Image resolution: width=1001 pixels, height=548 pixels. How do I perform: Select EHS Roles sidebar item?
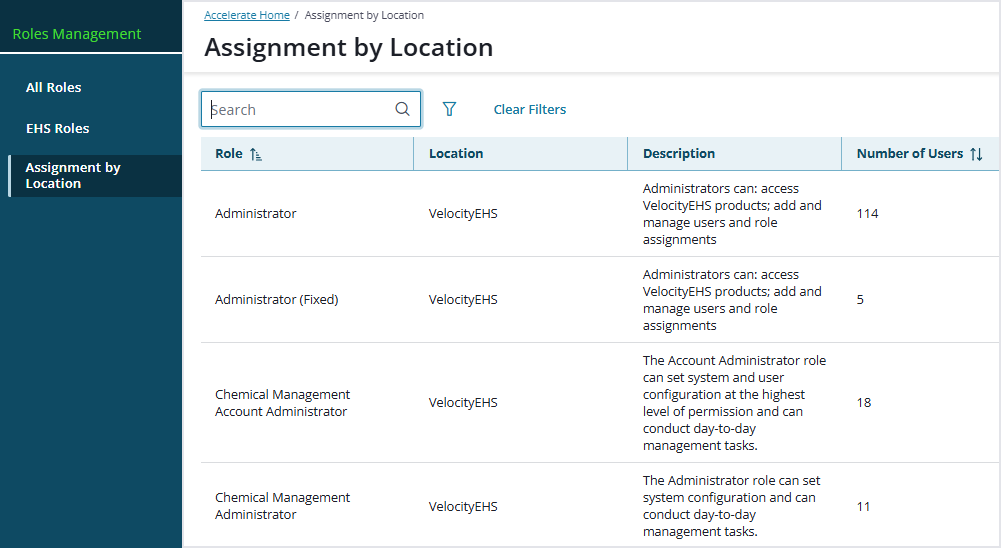coord(58,128)
